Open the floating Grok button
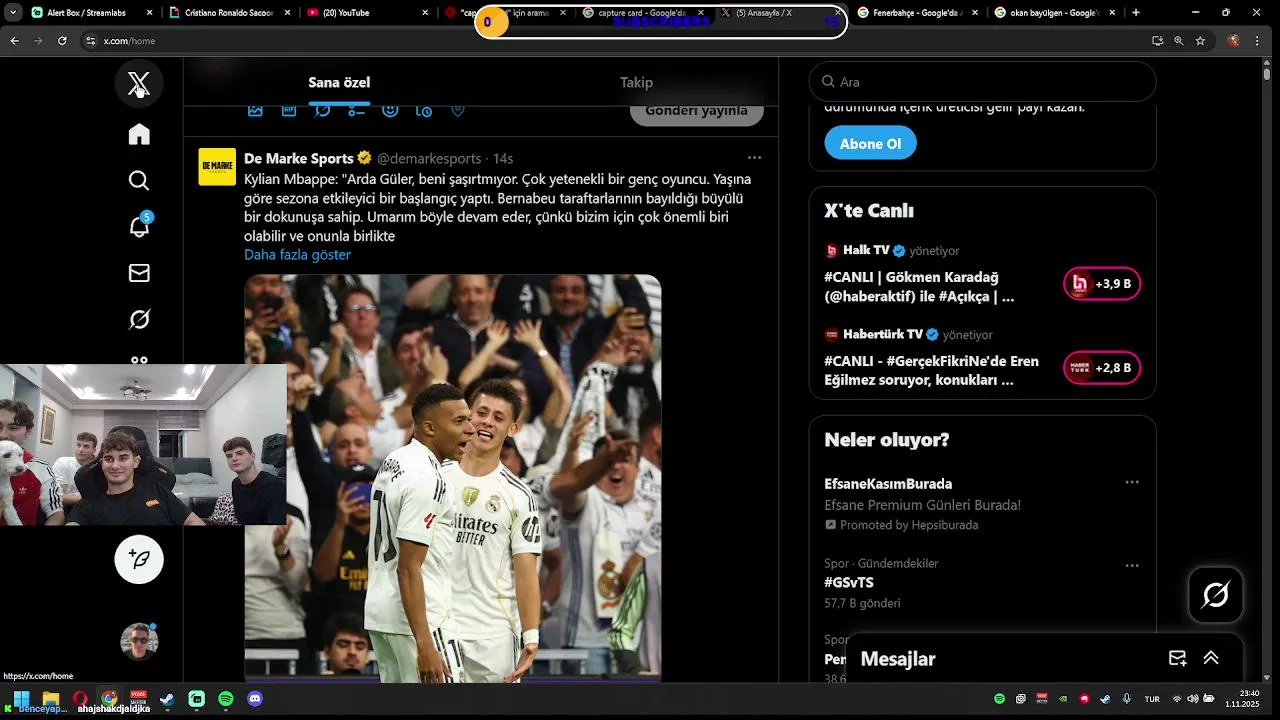This screenshot has width=1280, height=720. [x=1215, y=596]
